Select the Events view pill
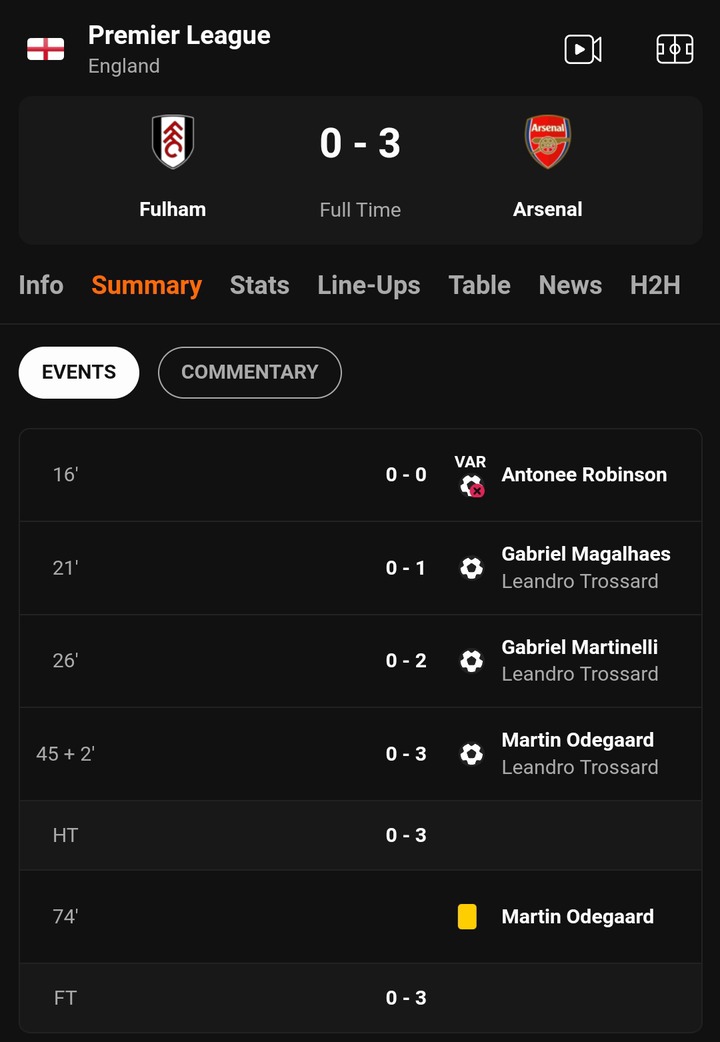The width and height of the screenshot is (720, 1042). click(x=79, y=372)
